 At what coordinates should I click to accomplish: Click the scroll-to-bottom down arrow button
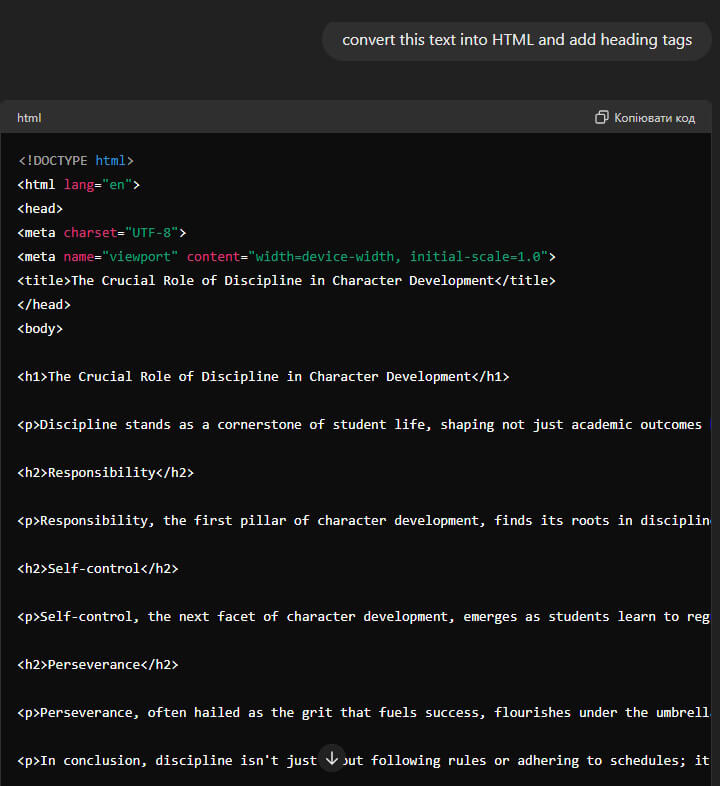332,758
